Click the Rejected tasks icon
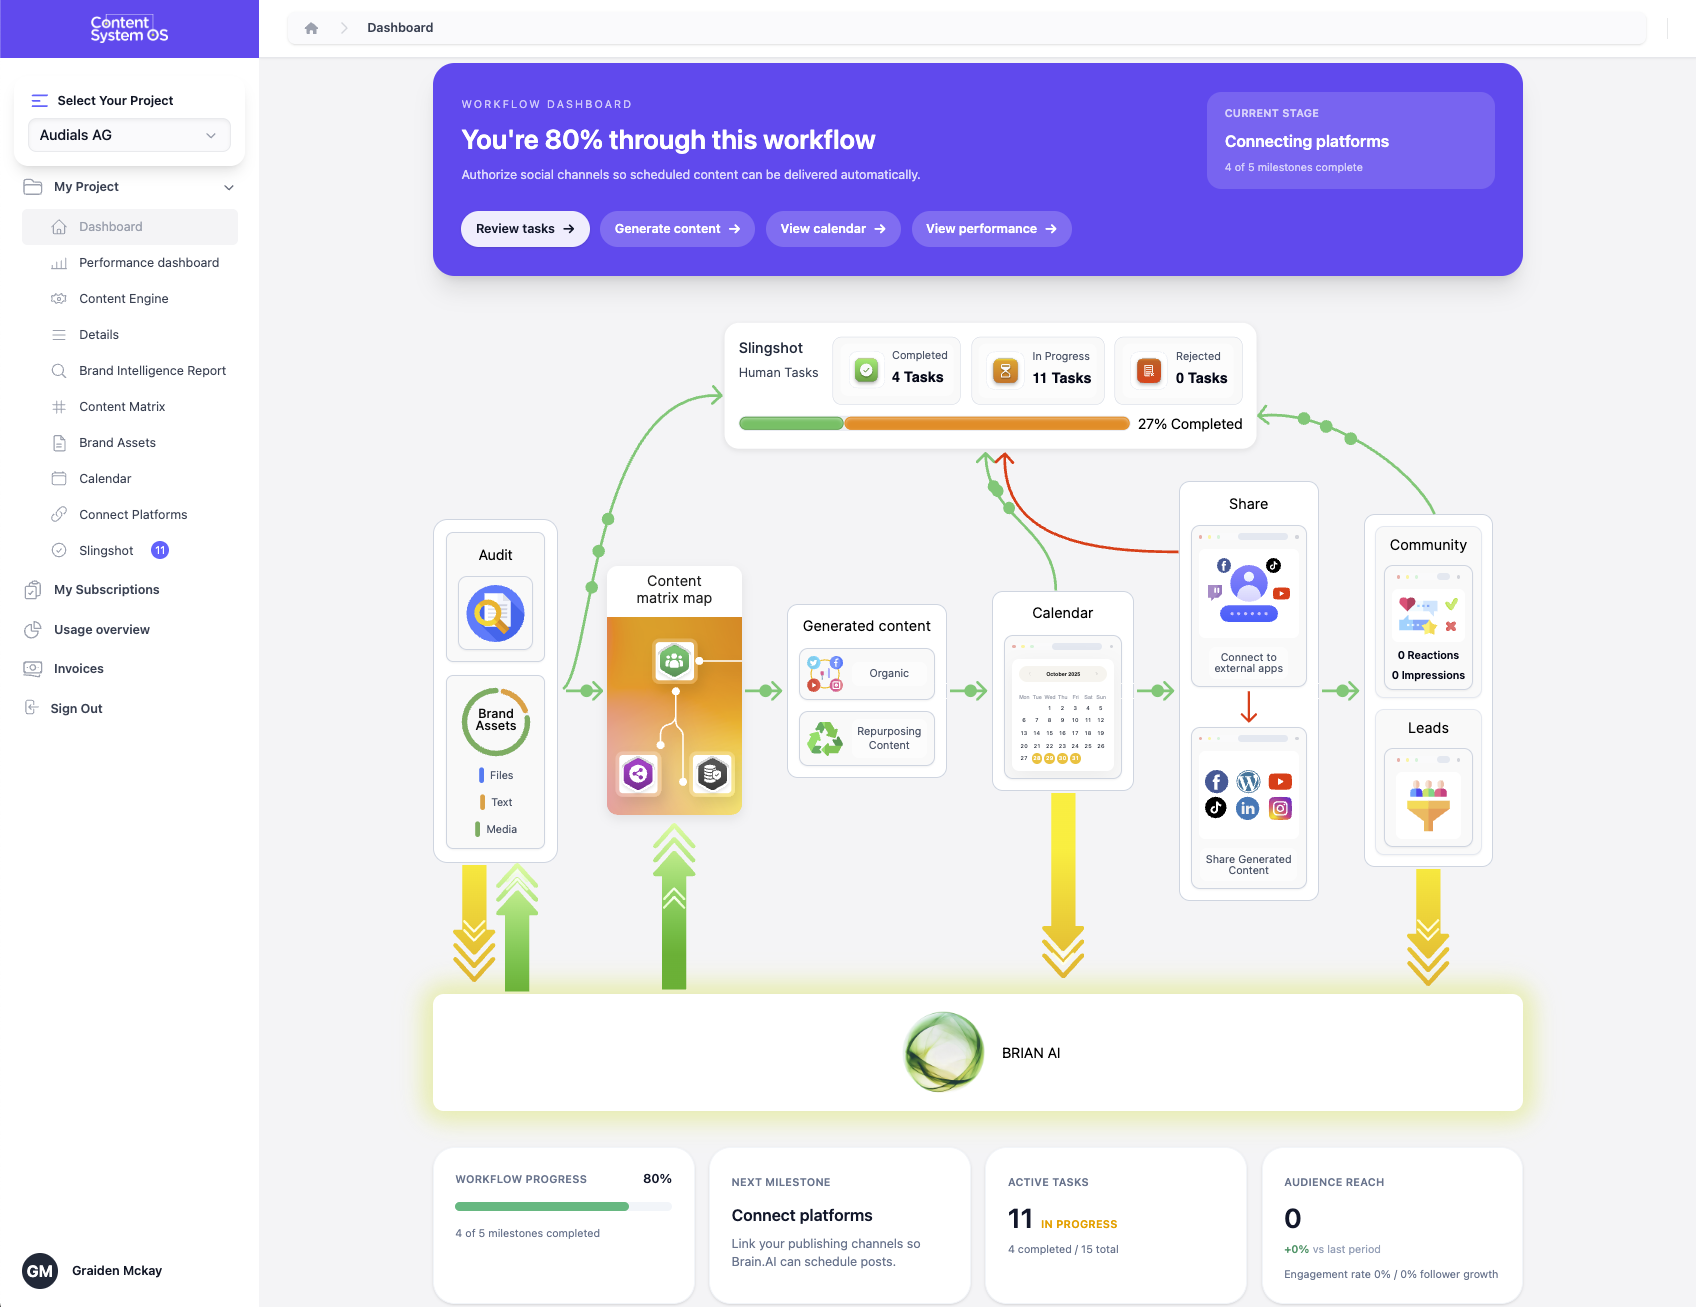Viewport: 1696px width, 1307px height. tap(1149, 371)
